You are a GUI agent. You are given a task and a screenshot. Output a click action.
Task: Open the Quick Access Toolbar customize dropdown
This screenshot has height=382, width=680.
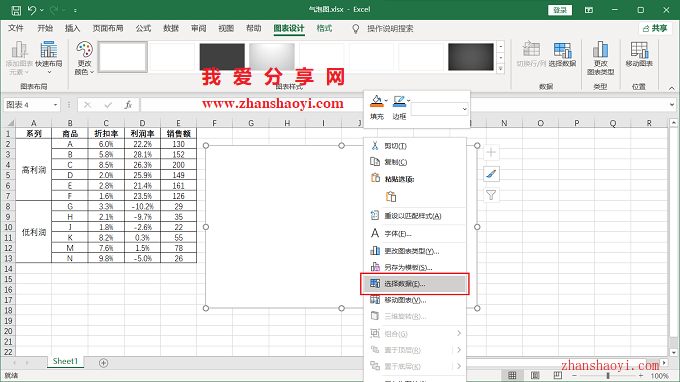pyautogui.click(x=75, y=10)
